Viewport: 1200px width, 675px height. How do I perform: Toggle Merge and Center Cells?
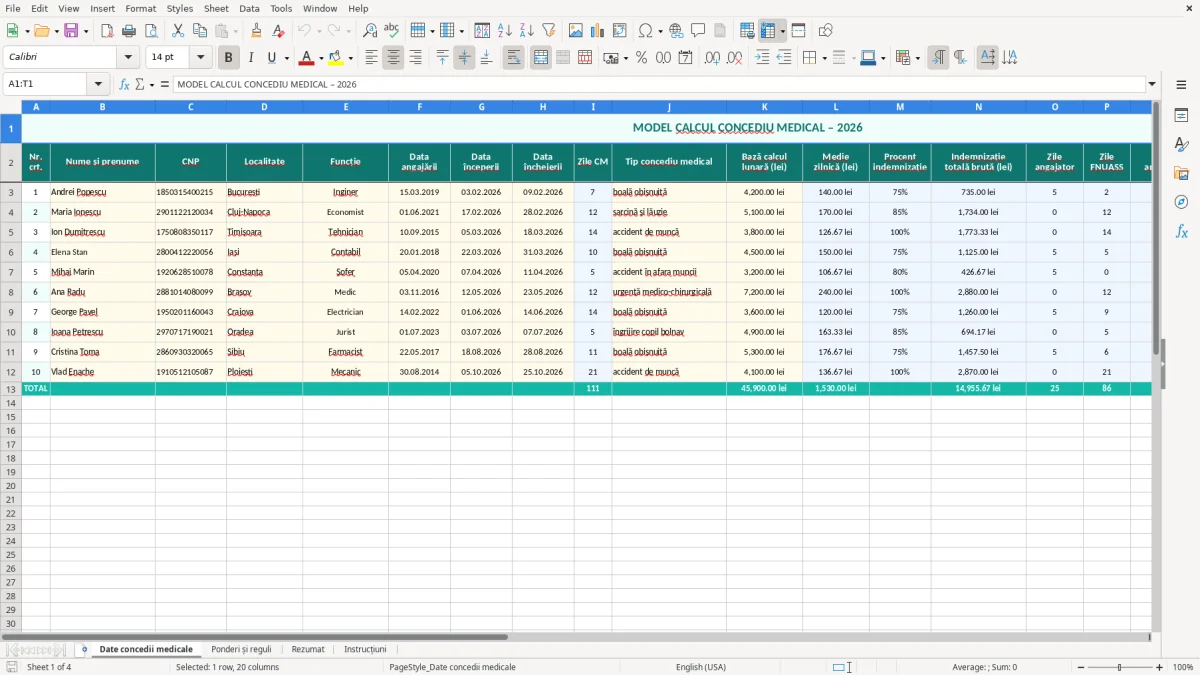point(541,58)
